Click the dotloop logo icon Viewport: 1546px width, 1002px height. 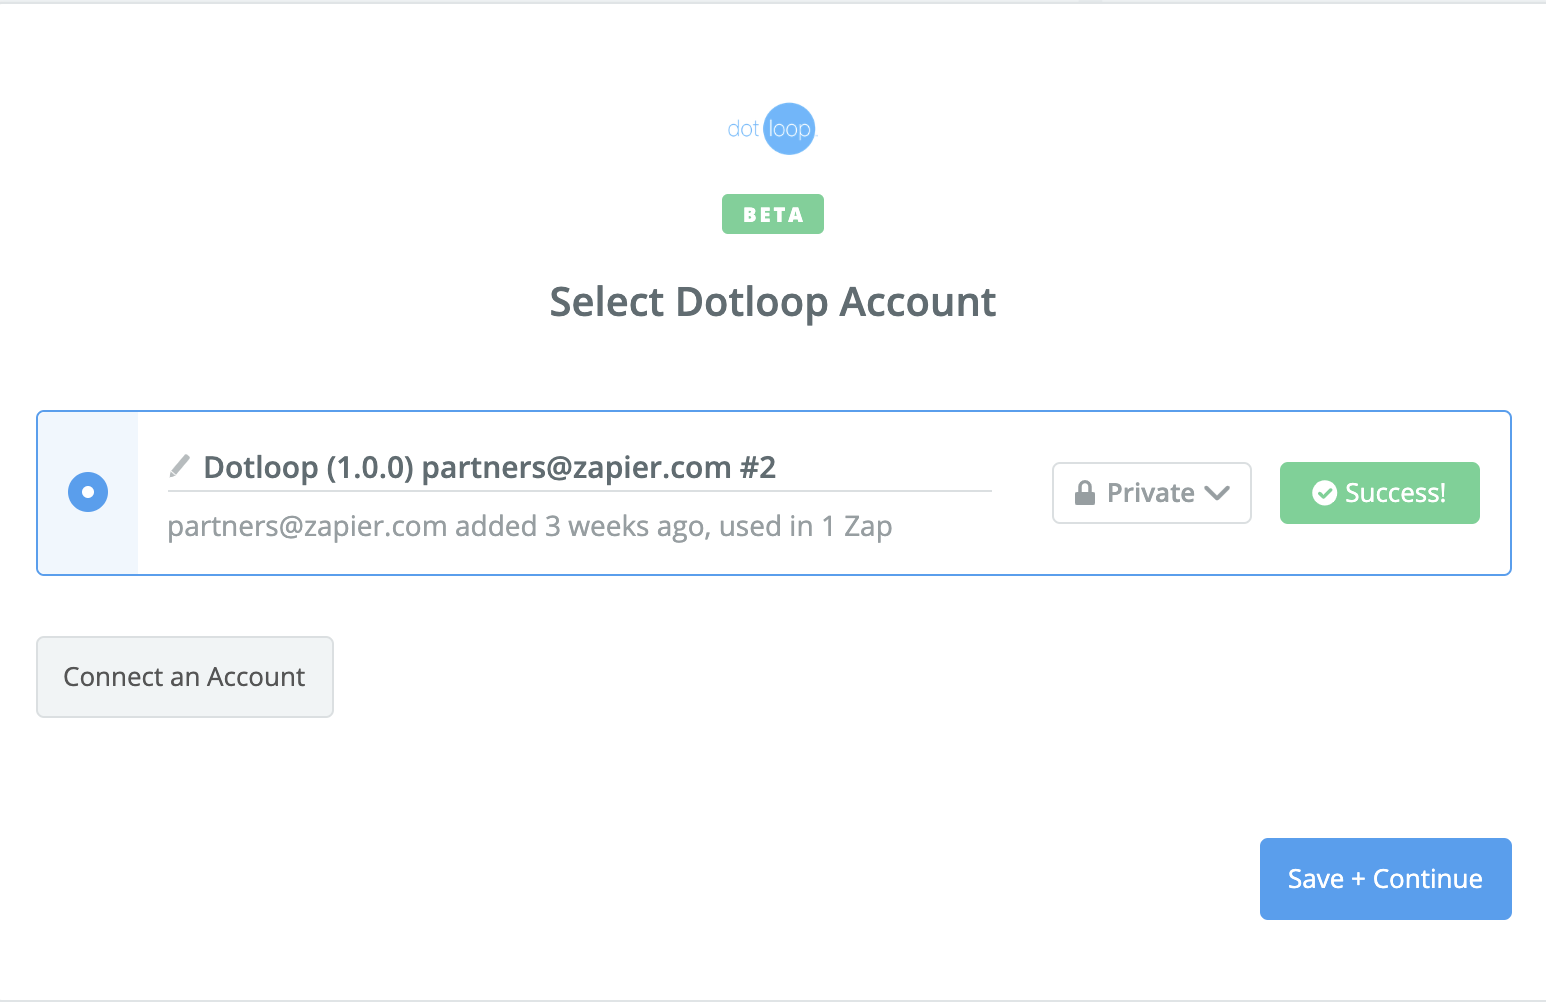(x=771, y=129)
